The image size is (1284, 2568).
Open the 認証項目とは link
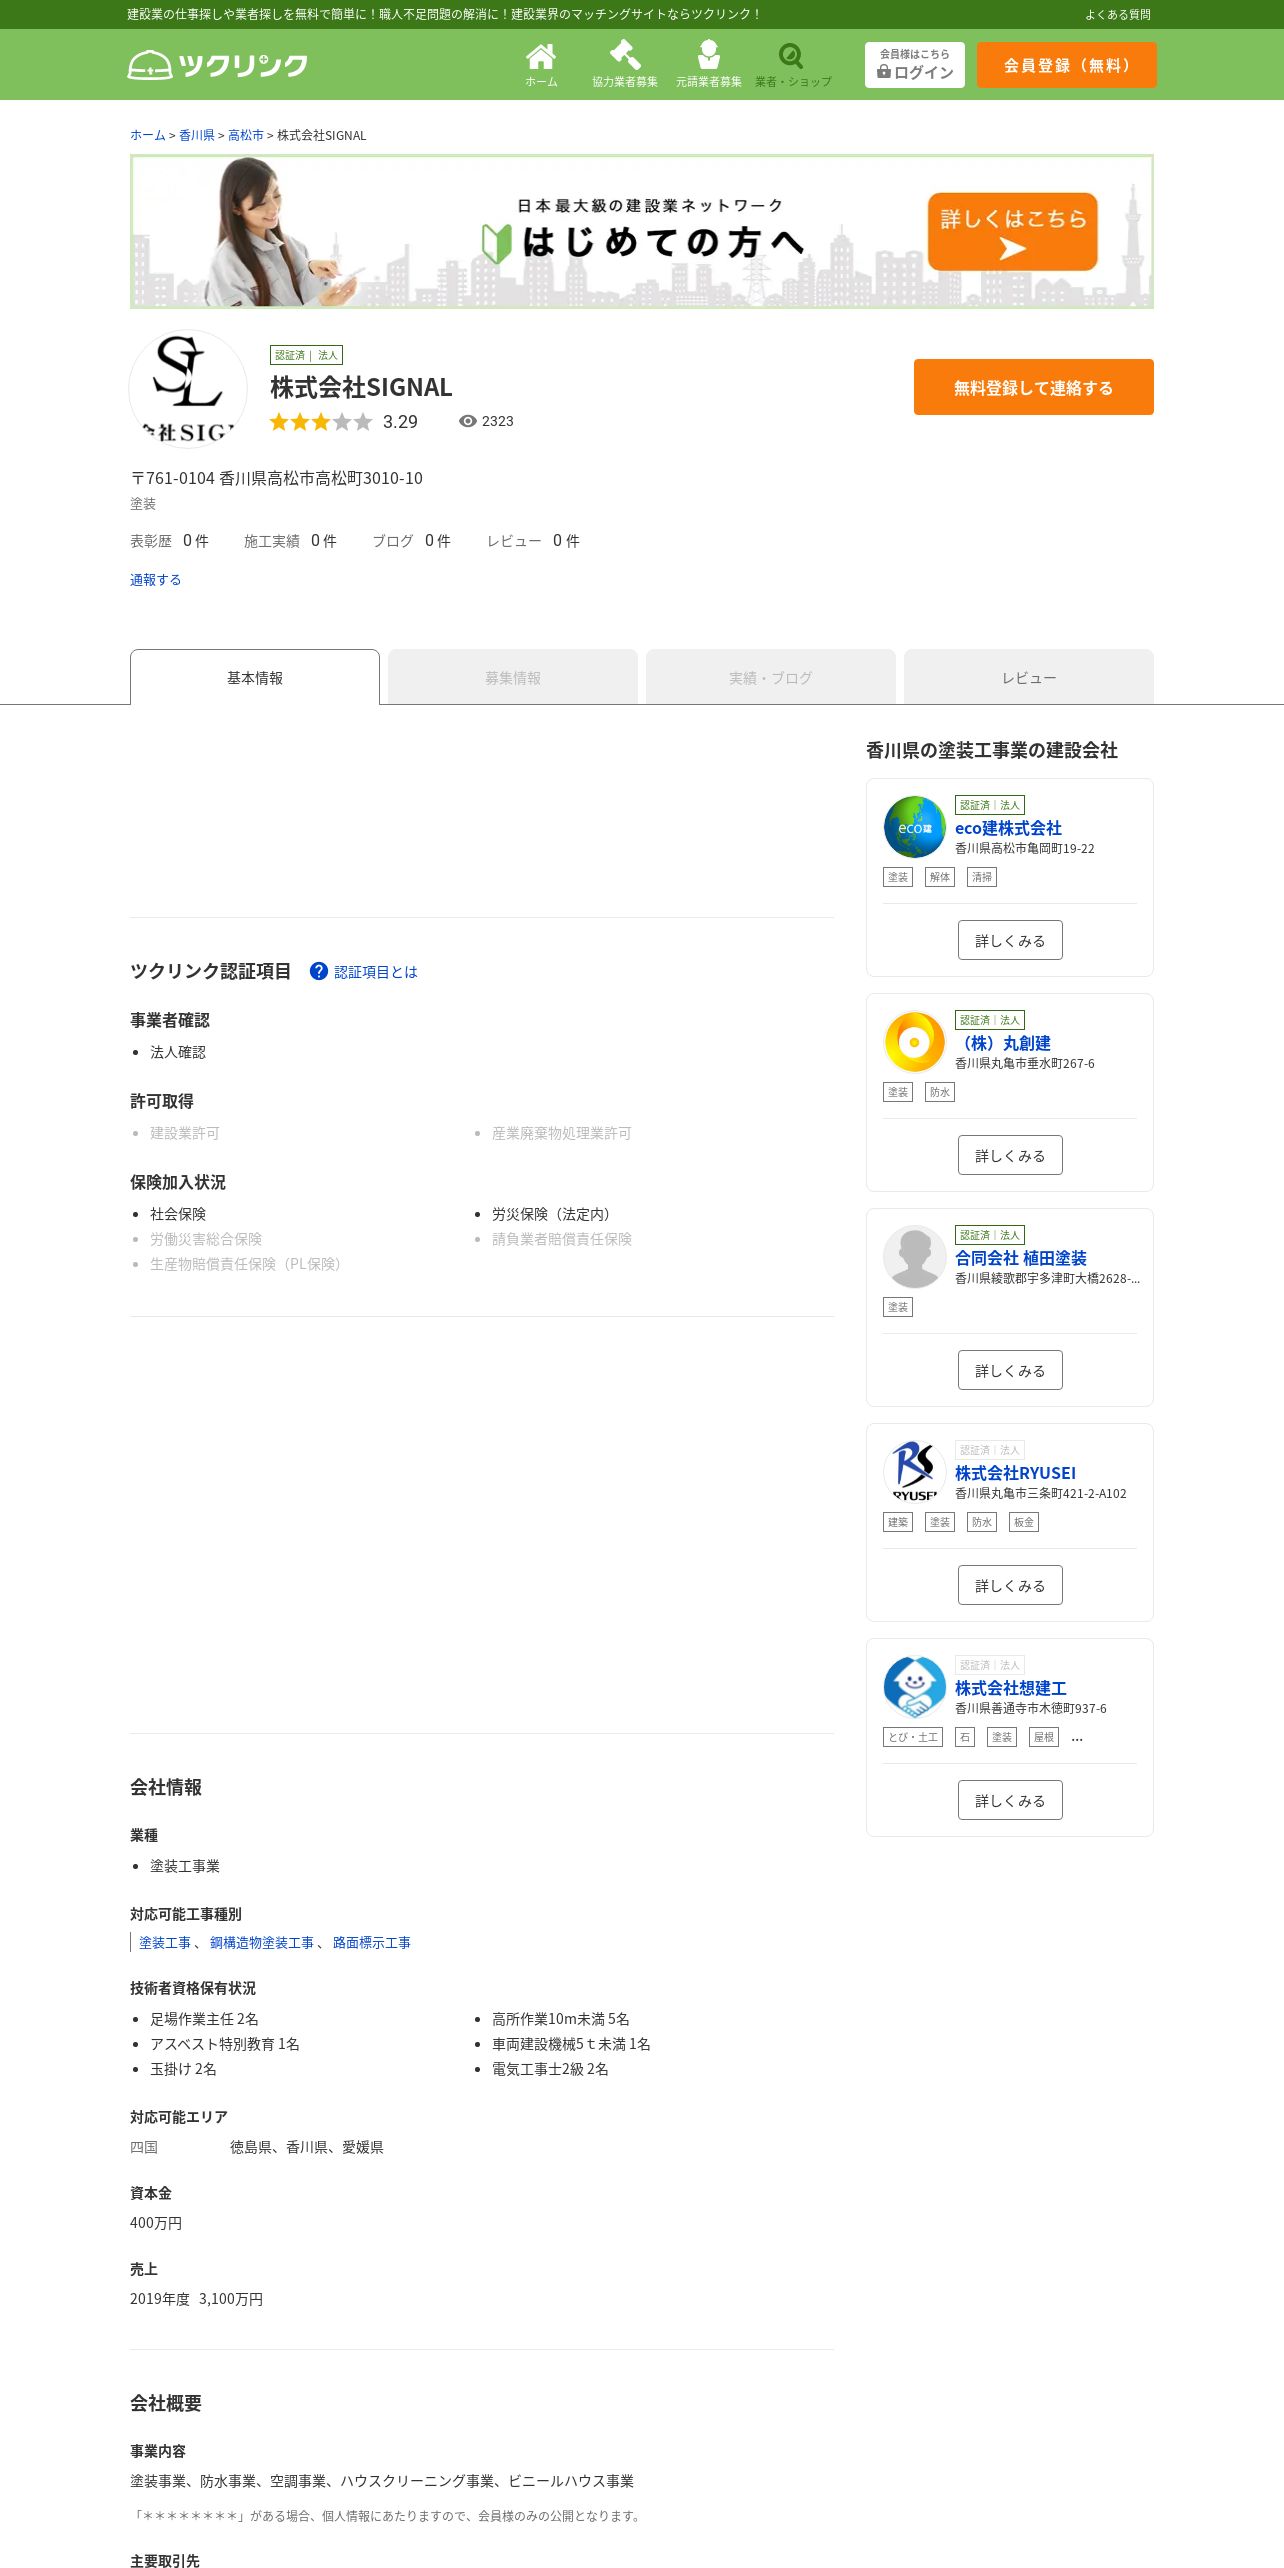click(x=376, y=972)
